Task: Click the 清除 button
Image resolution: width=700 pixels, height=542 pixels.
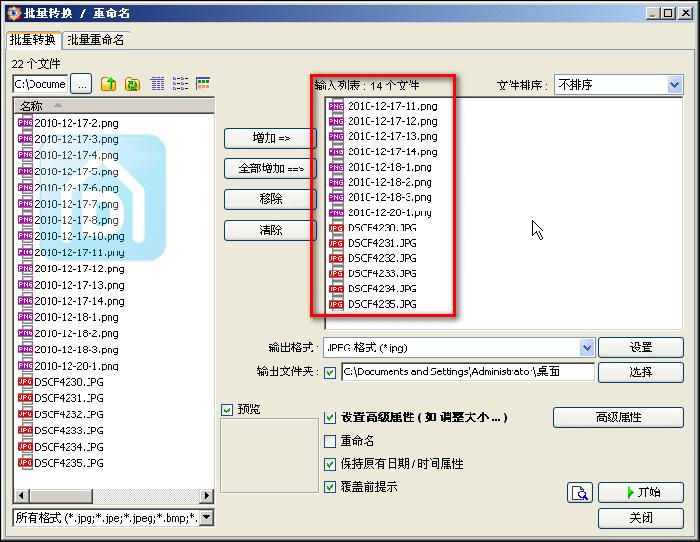Action: pos(271,230)
